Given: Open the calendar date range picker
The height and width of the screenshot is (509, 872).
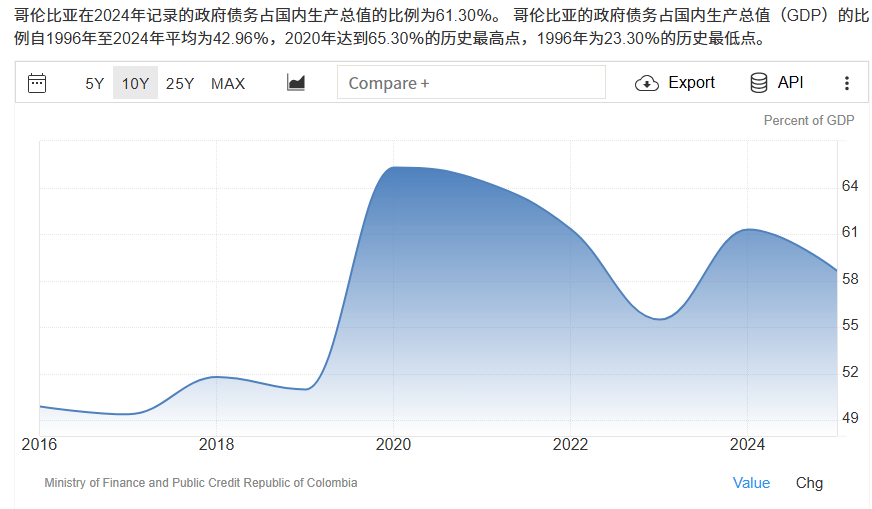Looking at the screenshot, I should [37, 83].
